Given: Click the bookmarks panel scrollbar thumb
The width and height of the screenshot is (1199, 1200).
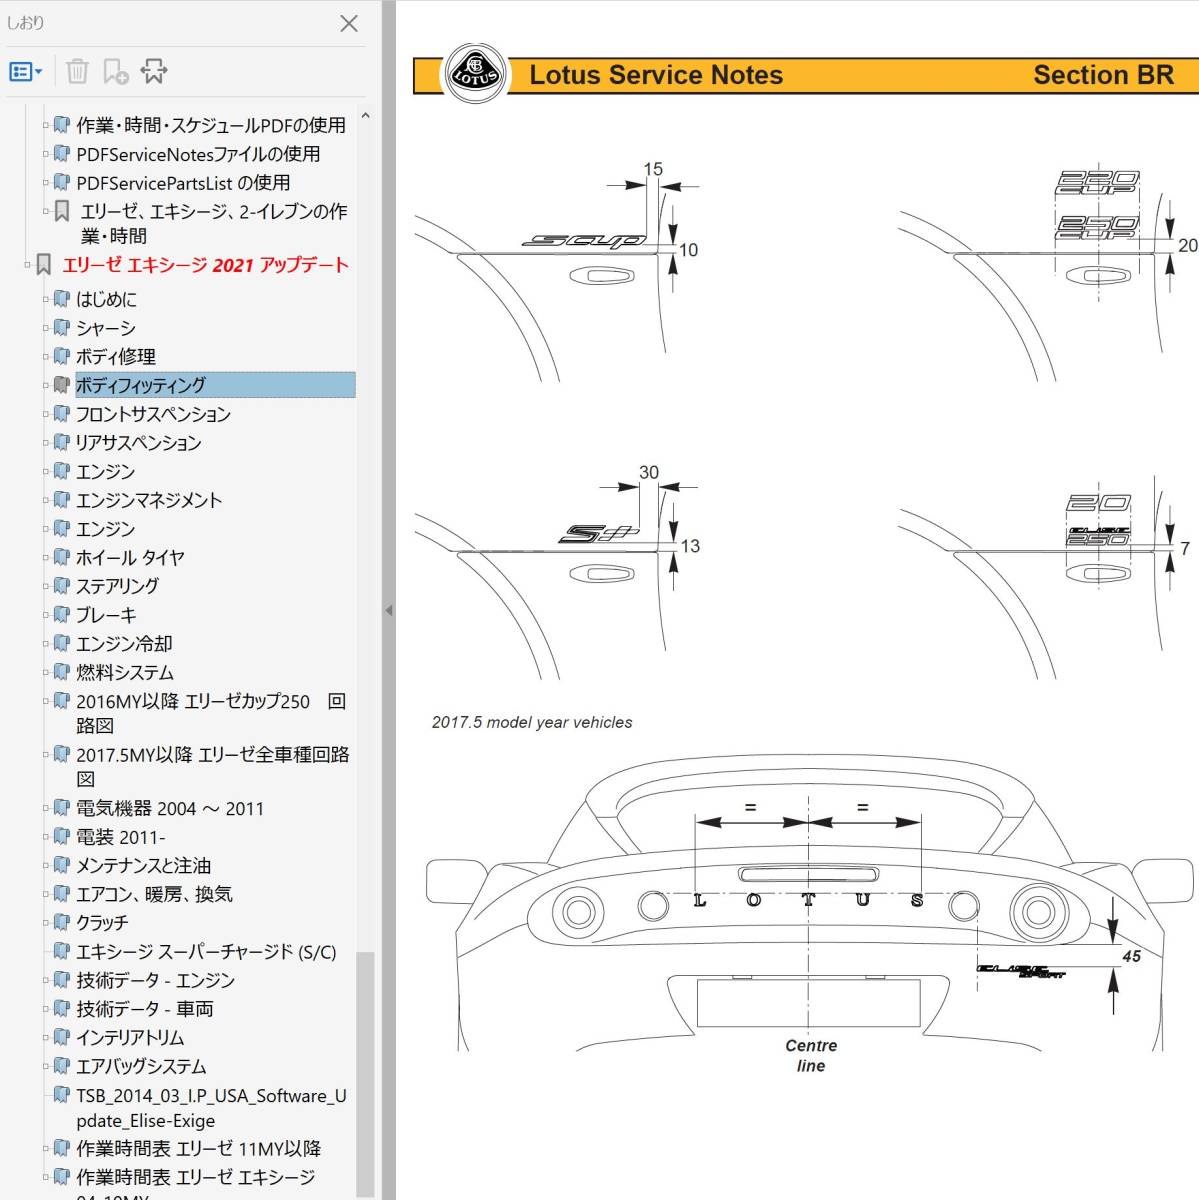Looking at the screenshot, I should point(365,1073).
